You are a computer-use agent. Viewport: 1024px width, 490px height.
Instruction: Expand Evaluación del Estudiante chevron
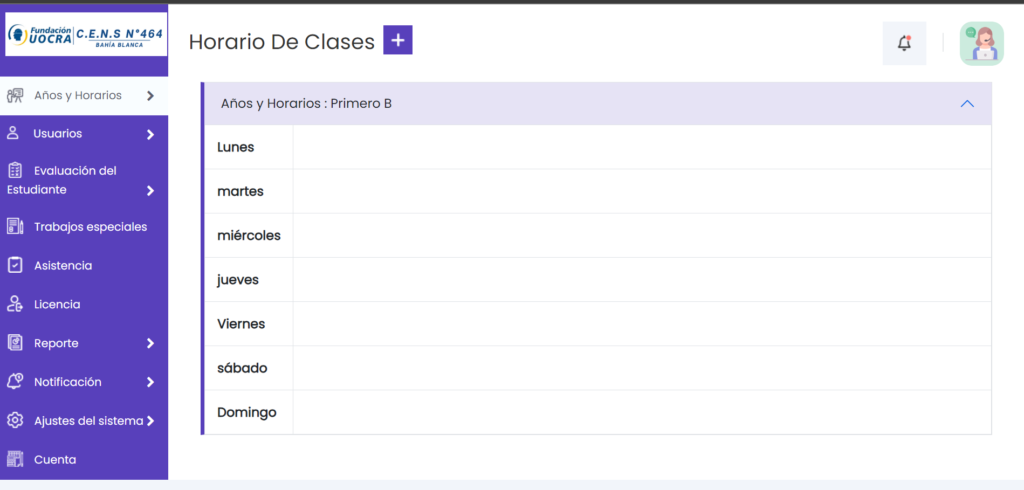click(150, 191)
